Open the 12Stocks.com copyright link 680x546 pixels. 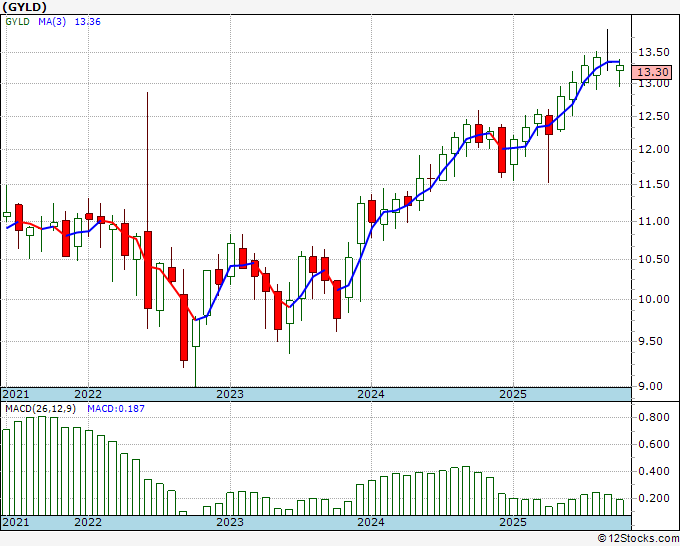point(638,539)
